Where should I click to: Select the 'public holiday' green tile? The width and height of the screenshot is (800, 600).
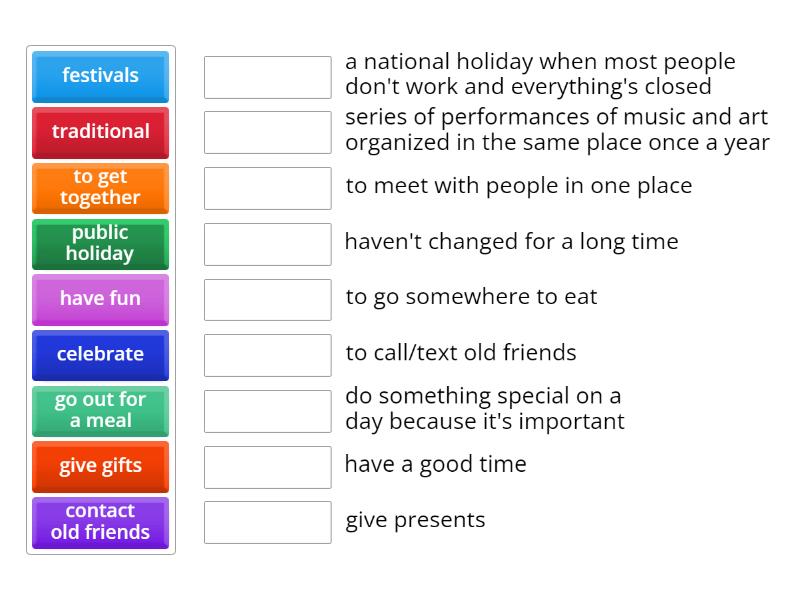pyautogui.click(x=100, y=244)
